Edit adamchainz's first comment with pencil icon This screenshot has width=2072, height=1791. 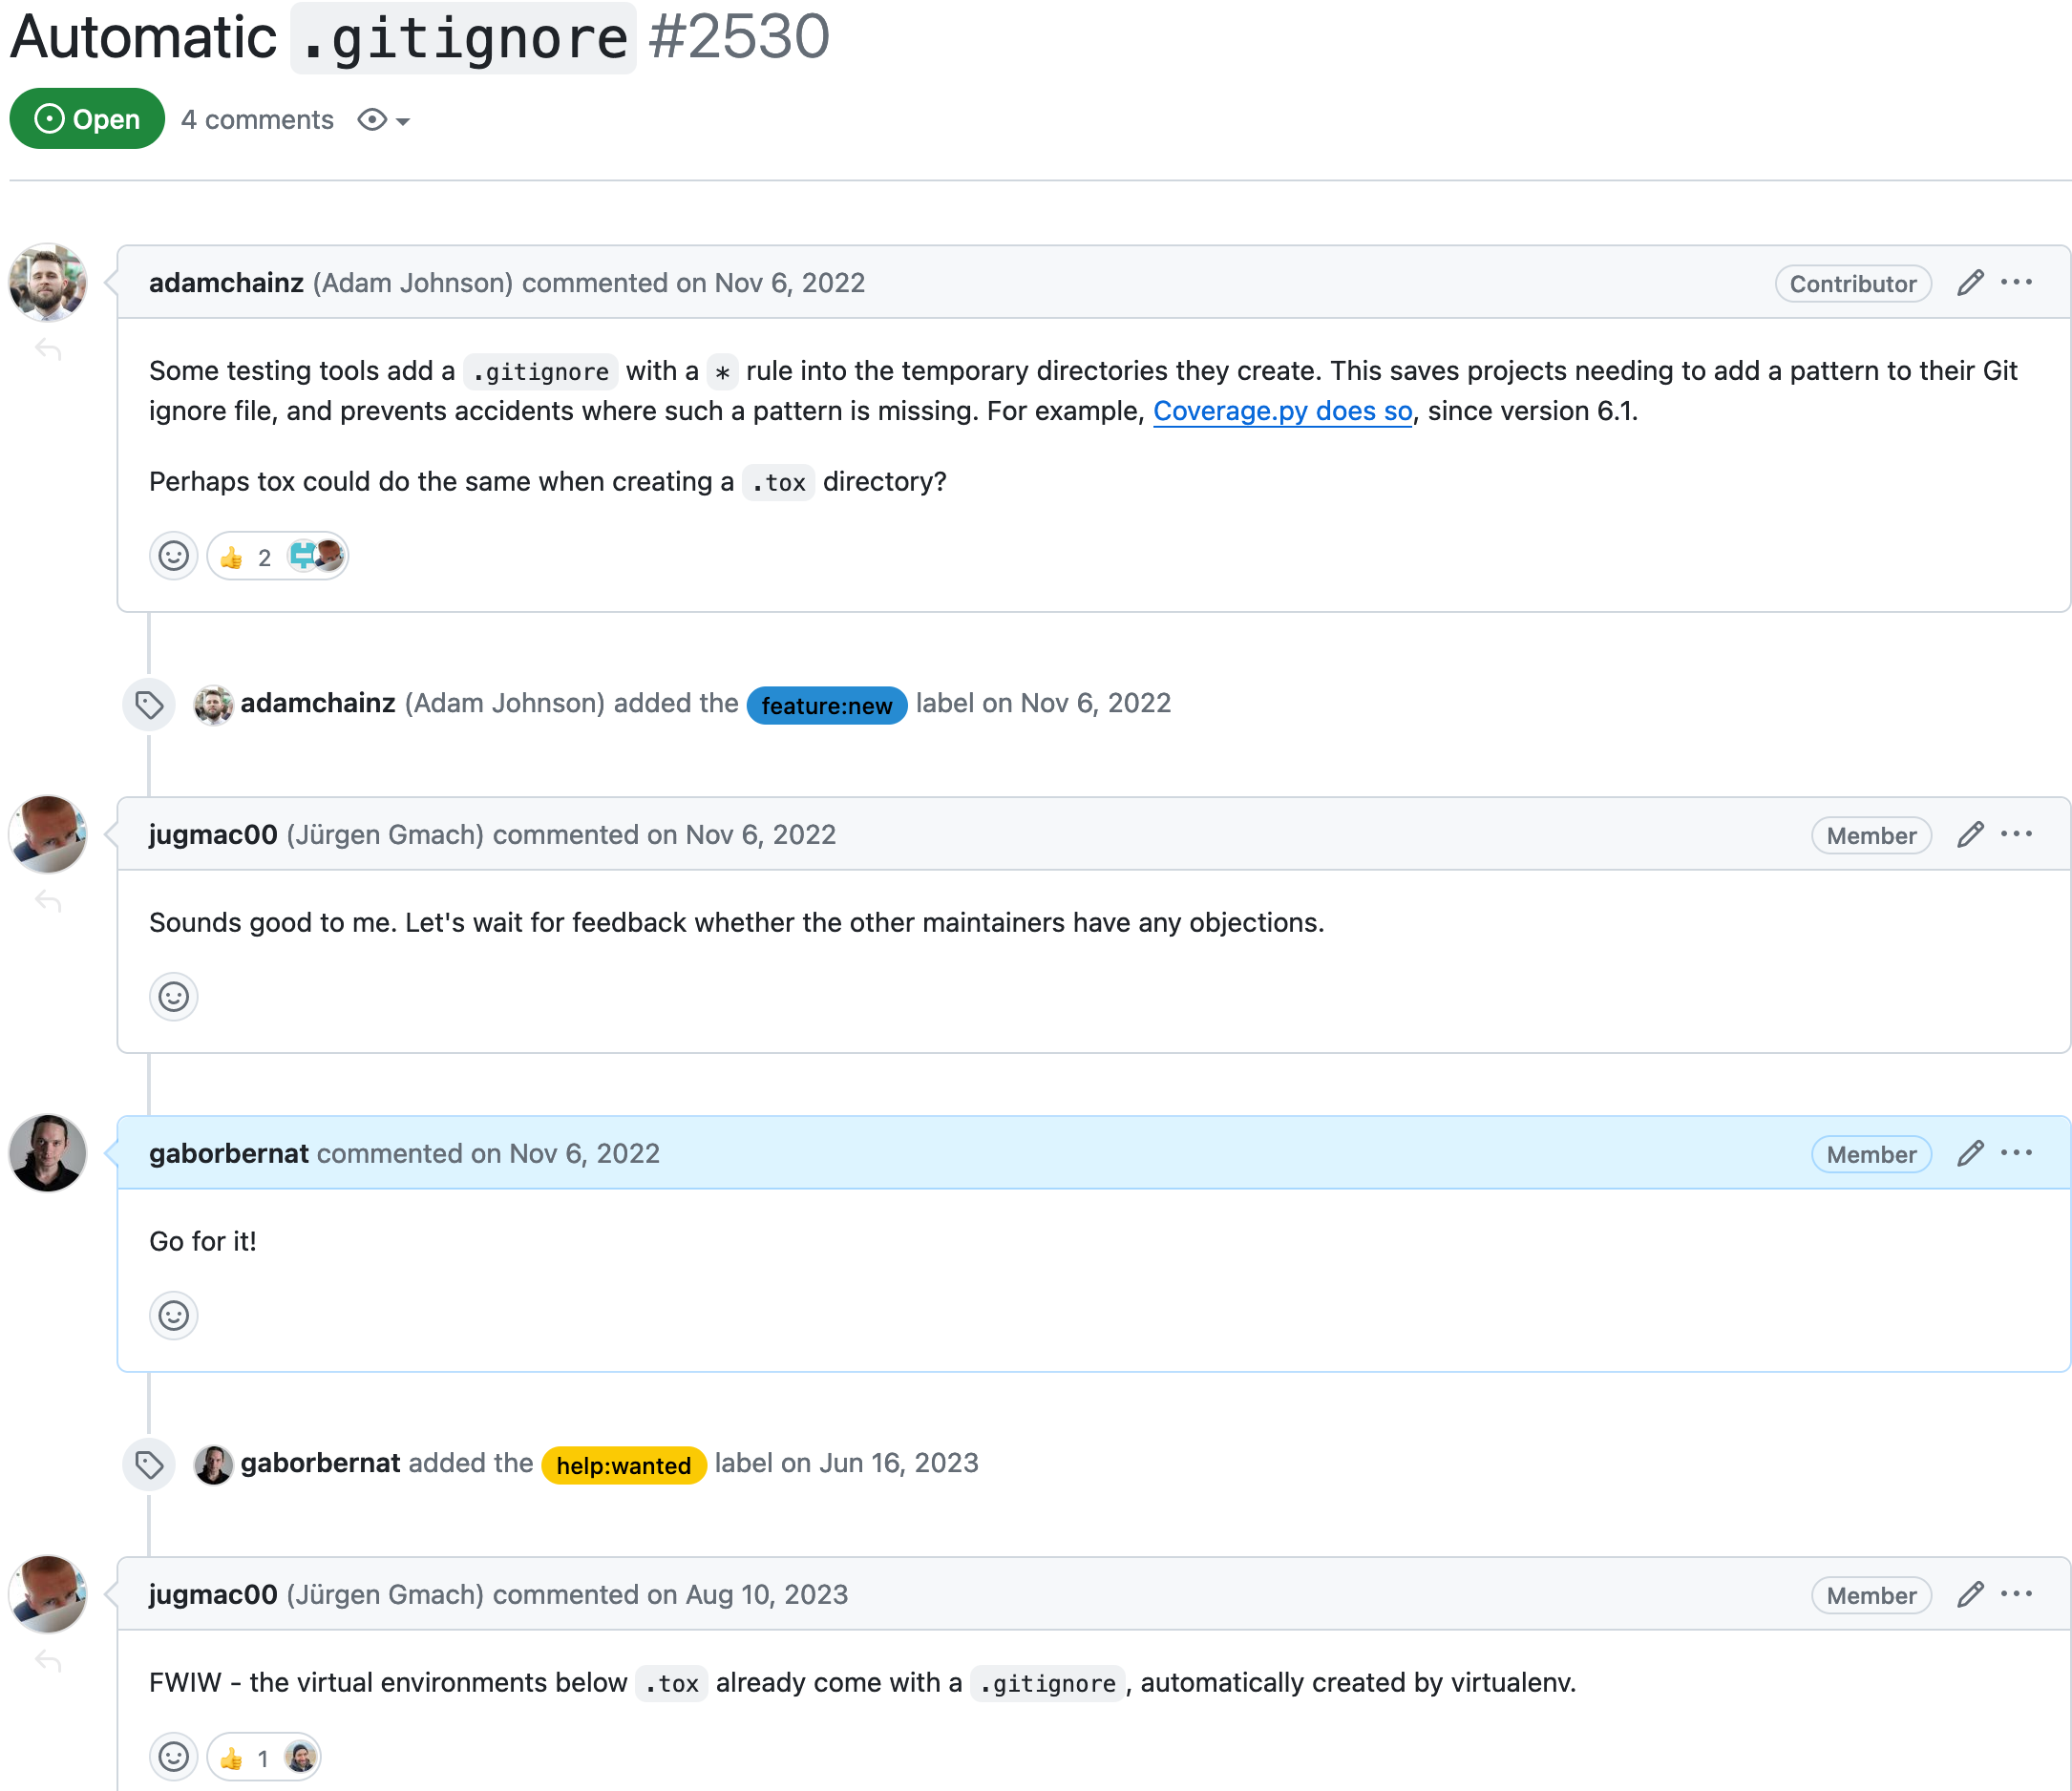(x=1969, y=283)
